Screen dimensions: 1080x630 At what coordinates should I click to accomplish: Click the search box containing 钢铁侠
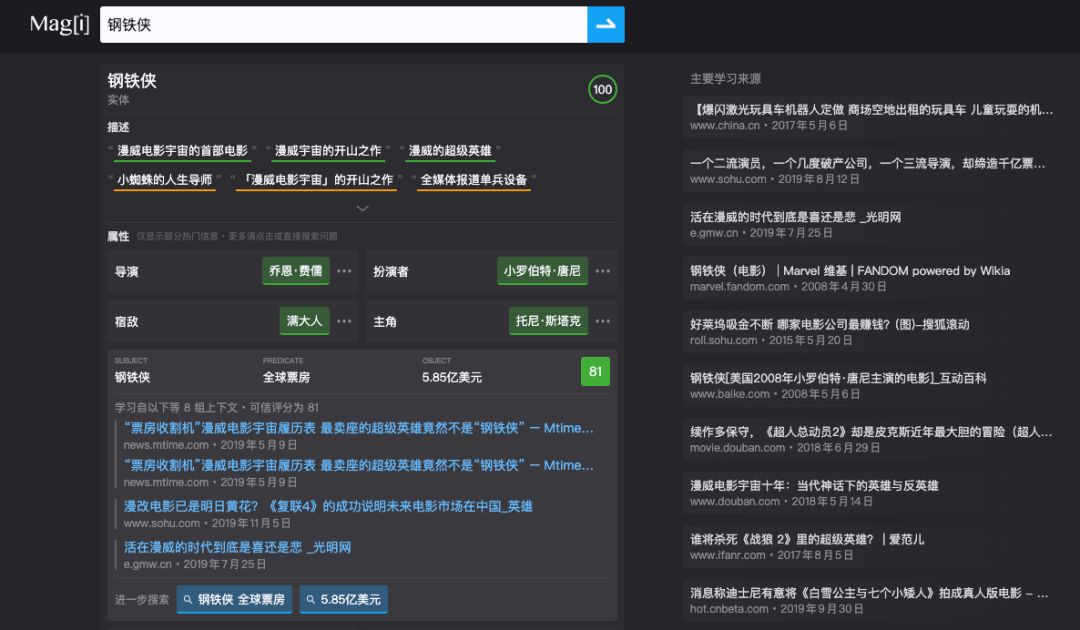(343, 25)
